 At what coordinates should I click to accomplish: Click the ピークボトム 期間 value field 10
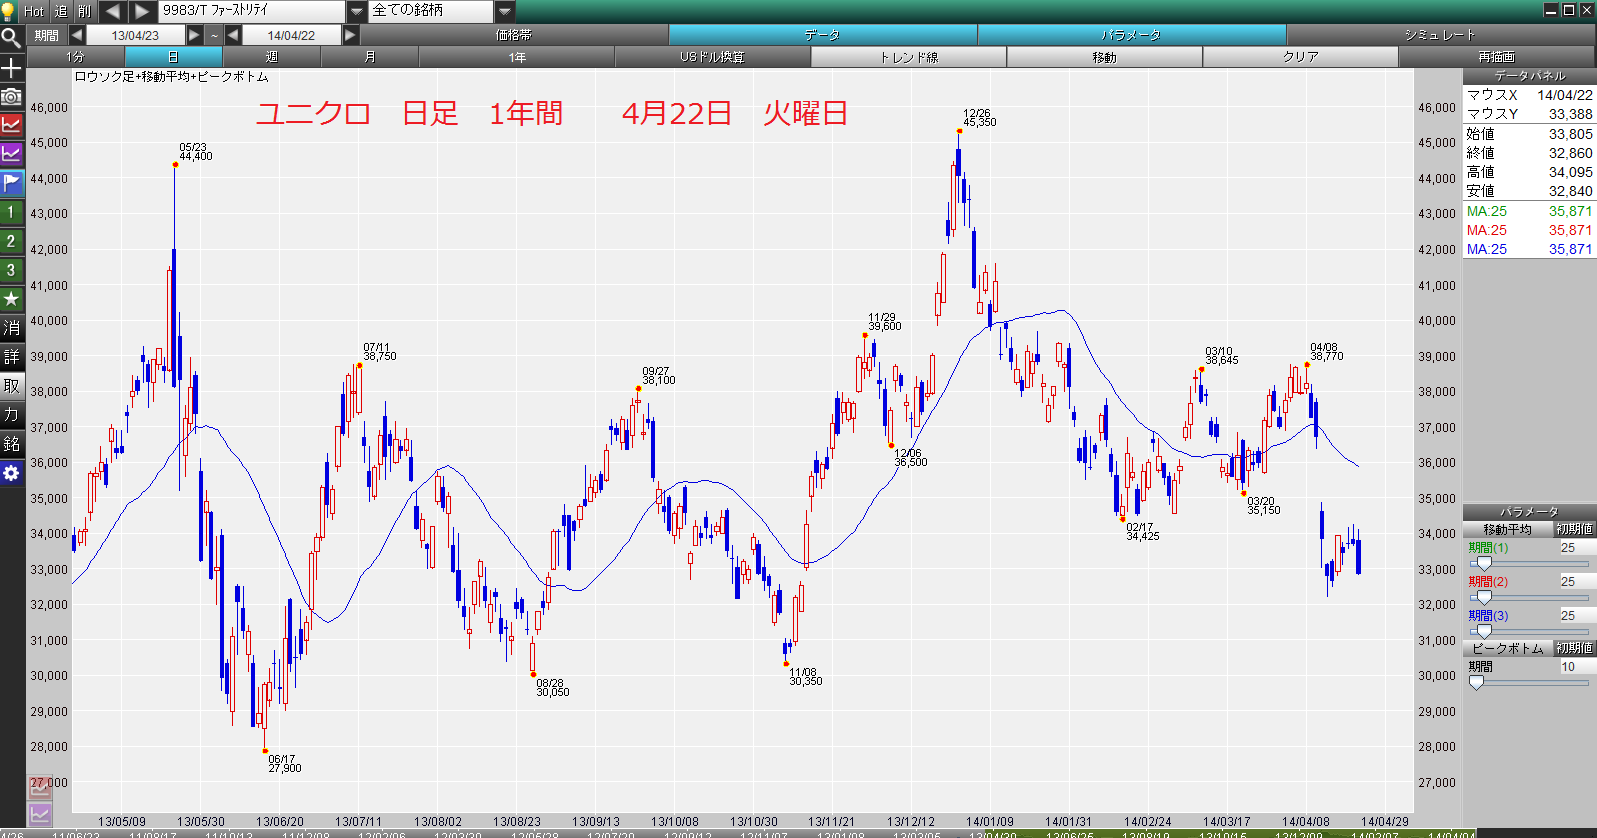tap(1577, 667)
